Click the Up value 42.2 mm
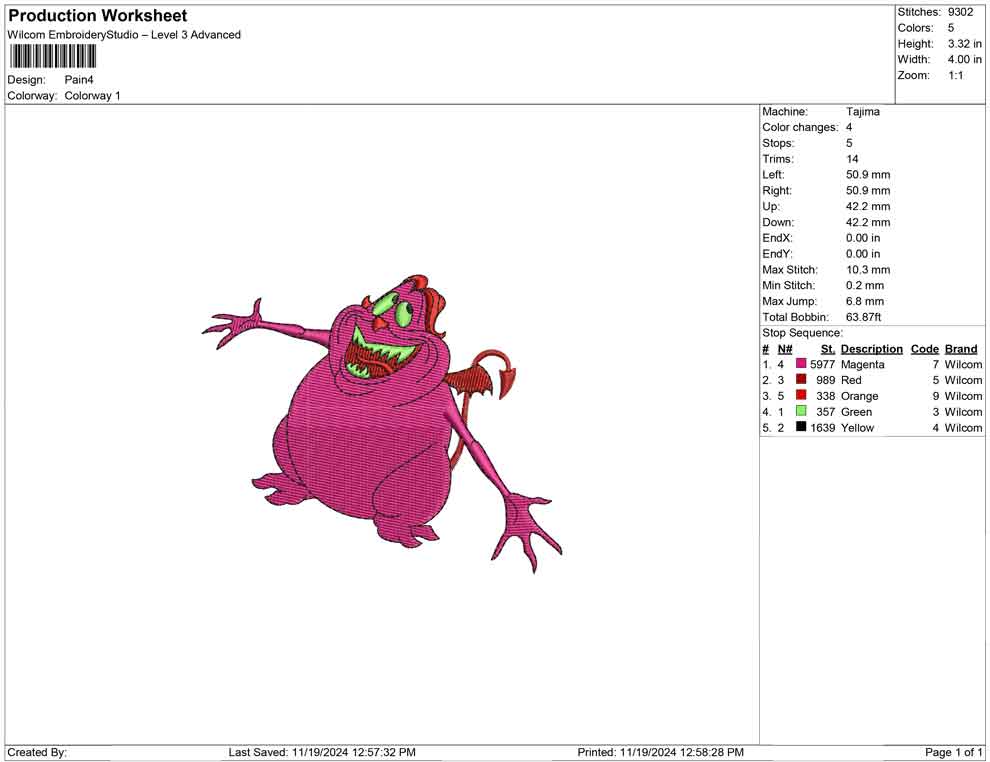 coord(868,206)
